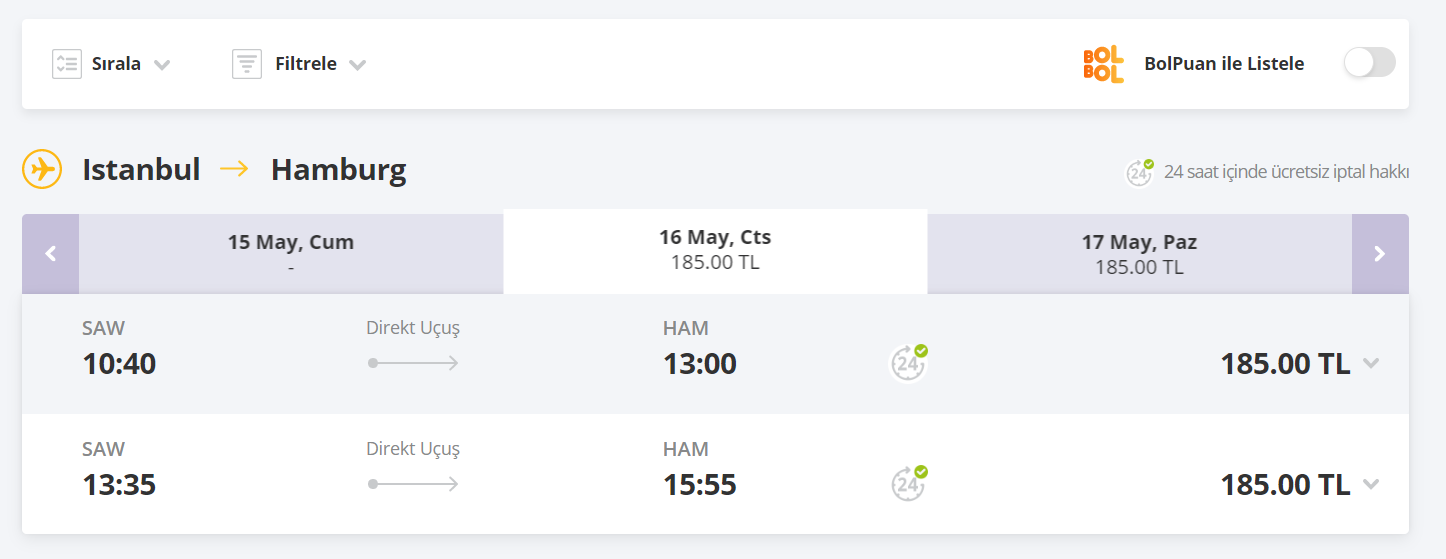Toggle the BolPuan ile Listele switch
Image resolution: width=1446 pixels, height=559 pixels.
coord(1369,63)
